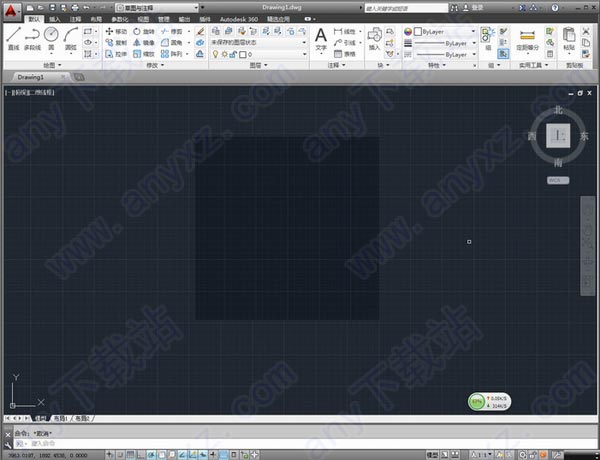Click the Stretch (拉伸) tool
This screenshot has height=460, width=600.
click(116, 54)
